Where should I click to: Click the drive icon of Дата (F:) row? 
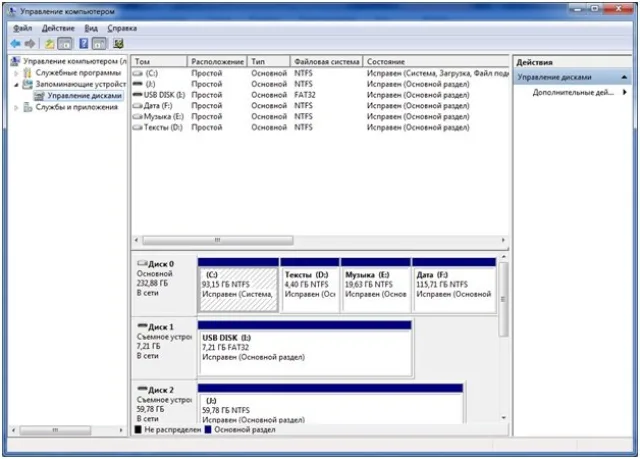pos(138,106)
